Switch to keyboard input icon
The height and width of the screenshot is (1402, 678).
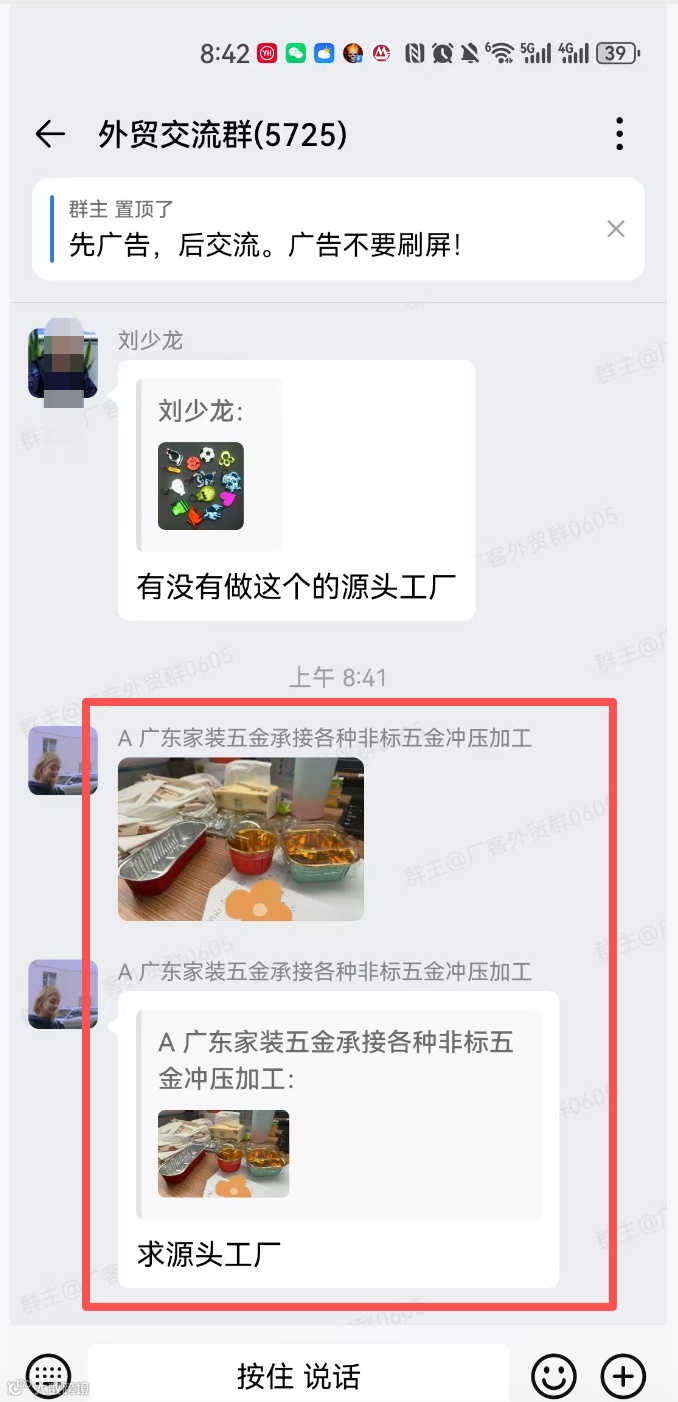48,1375
